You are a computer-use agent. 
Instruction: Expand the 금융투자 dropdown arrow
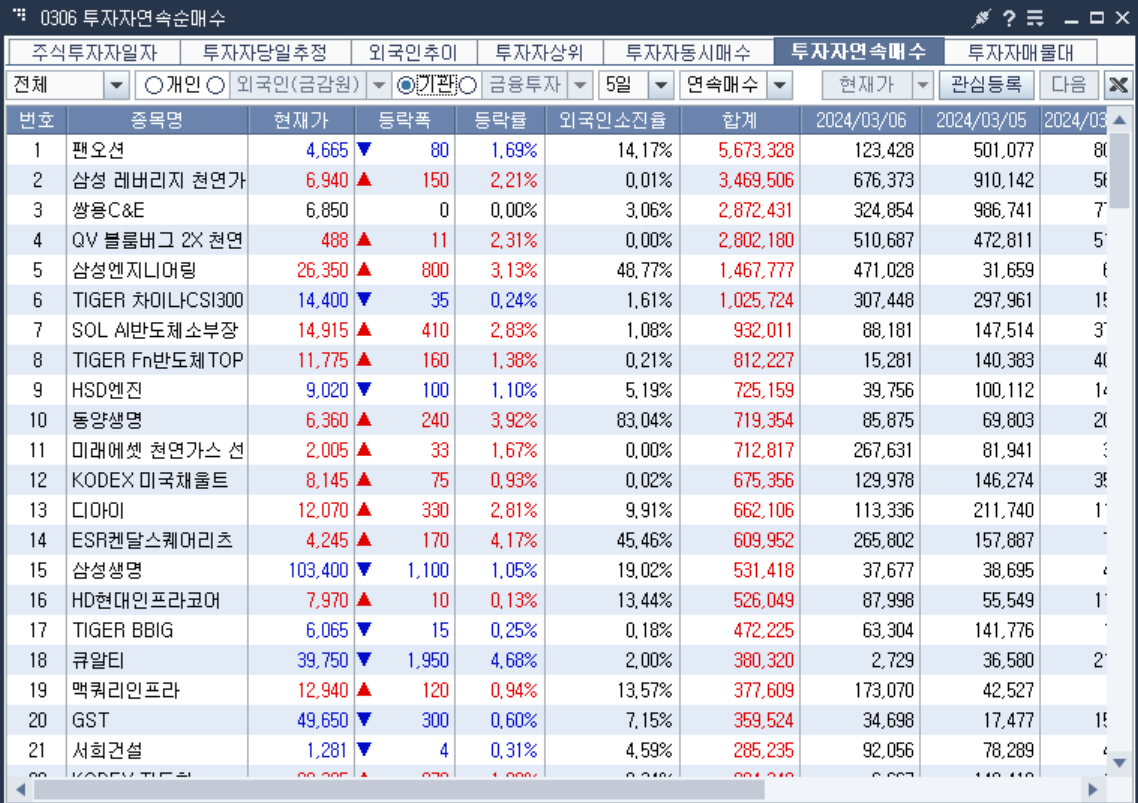(x=580, y=86)
